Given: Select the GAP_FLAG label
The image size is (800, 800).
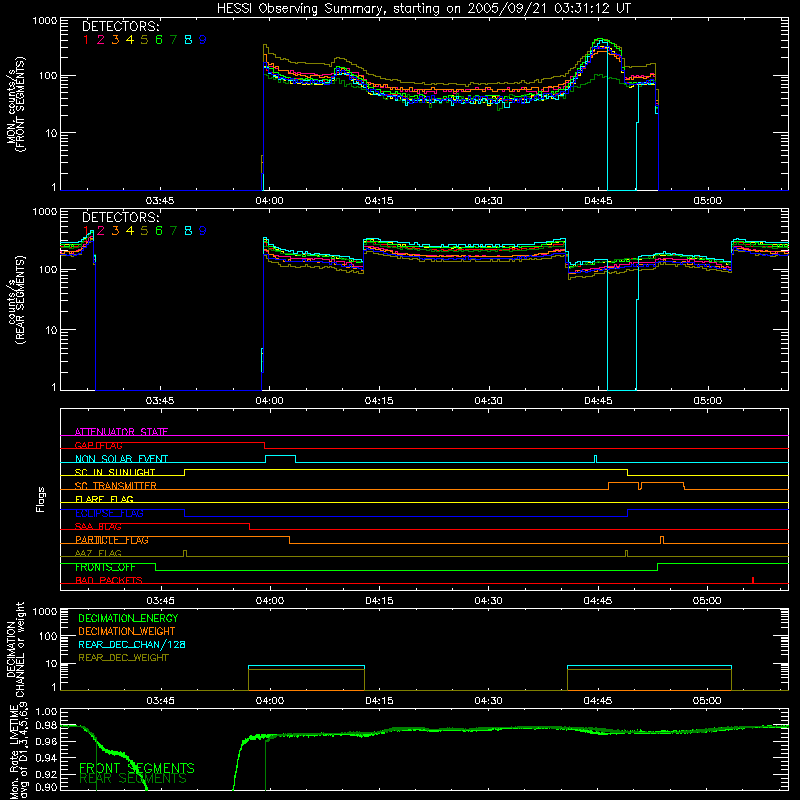Looking at the screenshot, I should pyautogui.click(x=98, y=445).
